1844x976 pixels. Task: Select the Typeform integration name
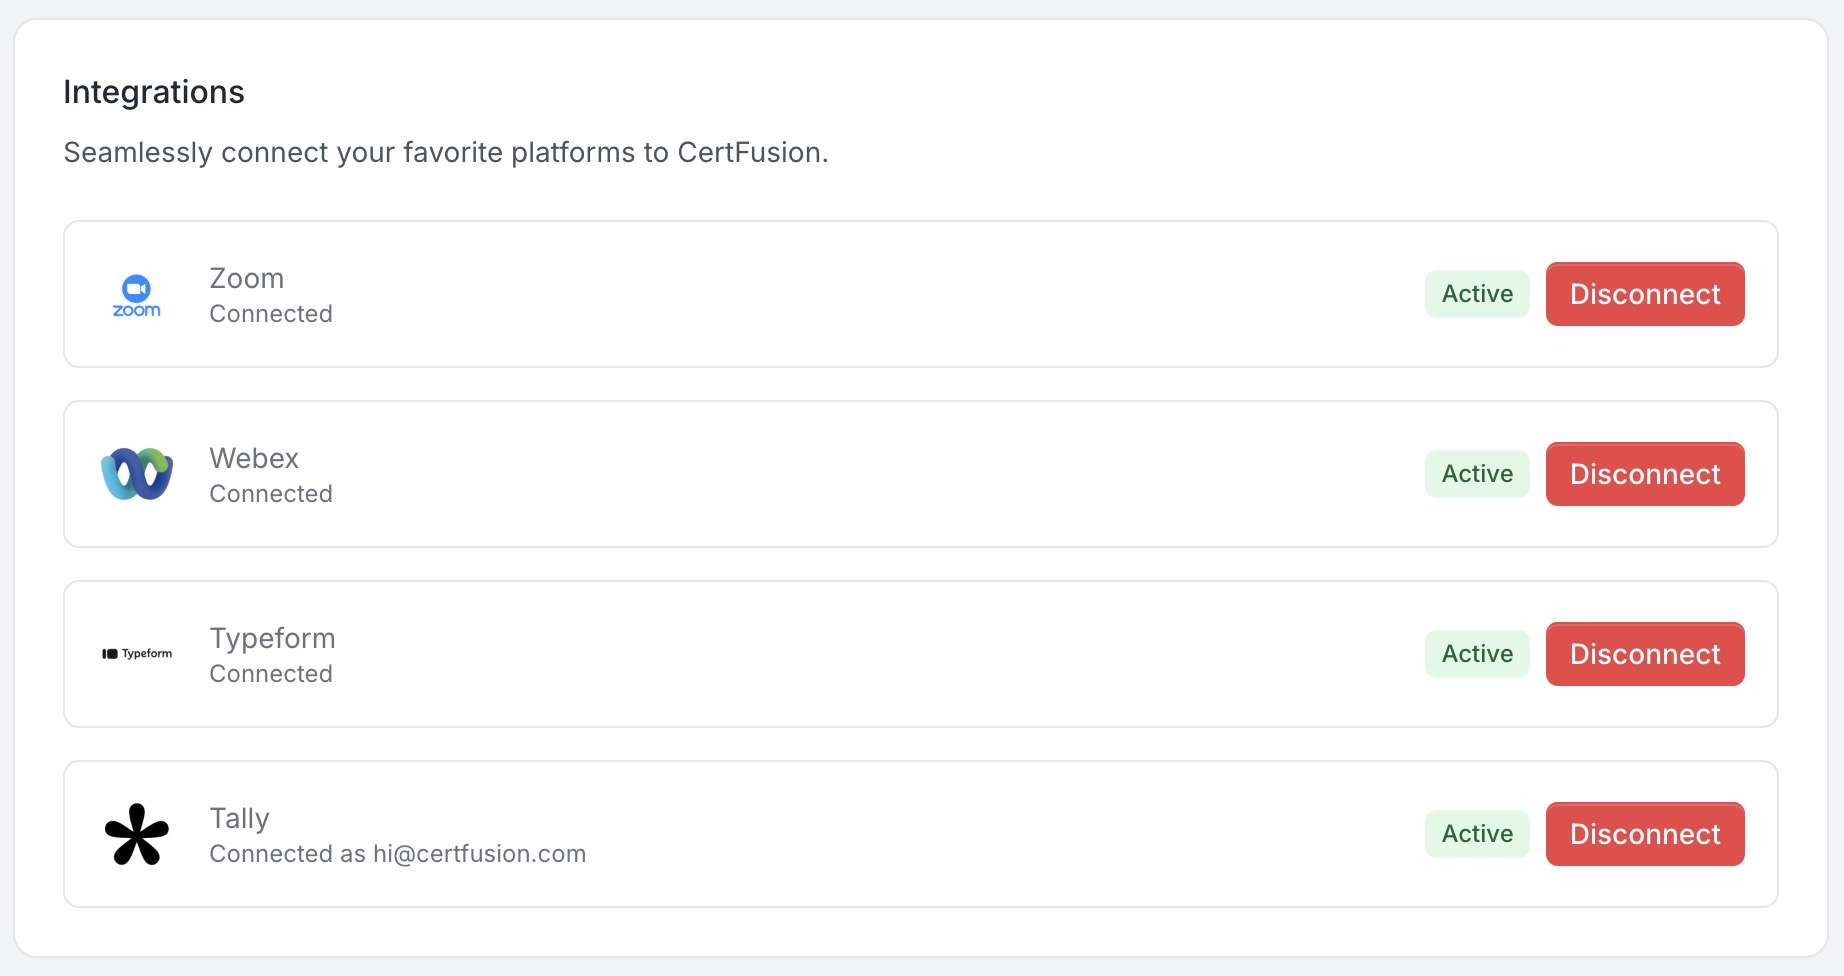[272, 638]
